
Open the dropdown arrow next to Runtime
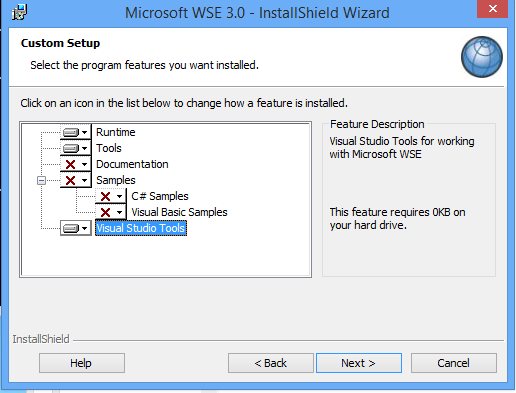[x=85, y=132]
